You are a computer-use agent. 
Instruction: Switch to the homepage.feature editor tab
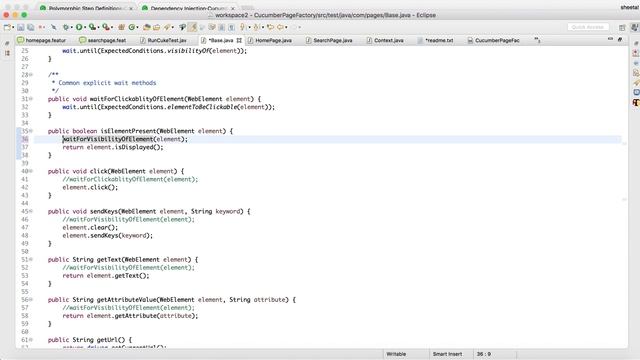pos(42,40)
